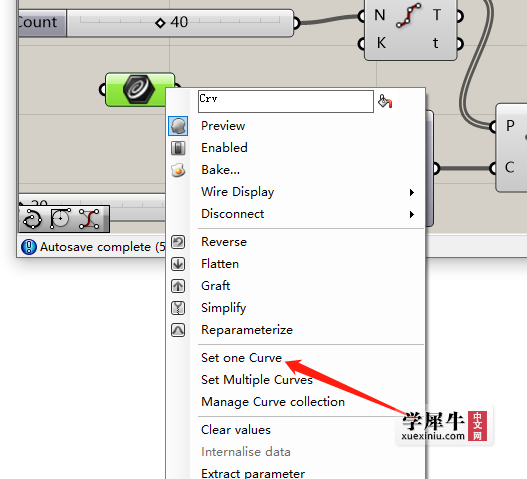Screen dimensions: 527x479
Task: Click the Flatten down-arrow icon
Action: pyautogui.click(x=178, y=264)
